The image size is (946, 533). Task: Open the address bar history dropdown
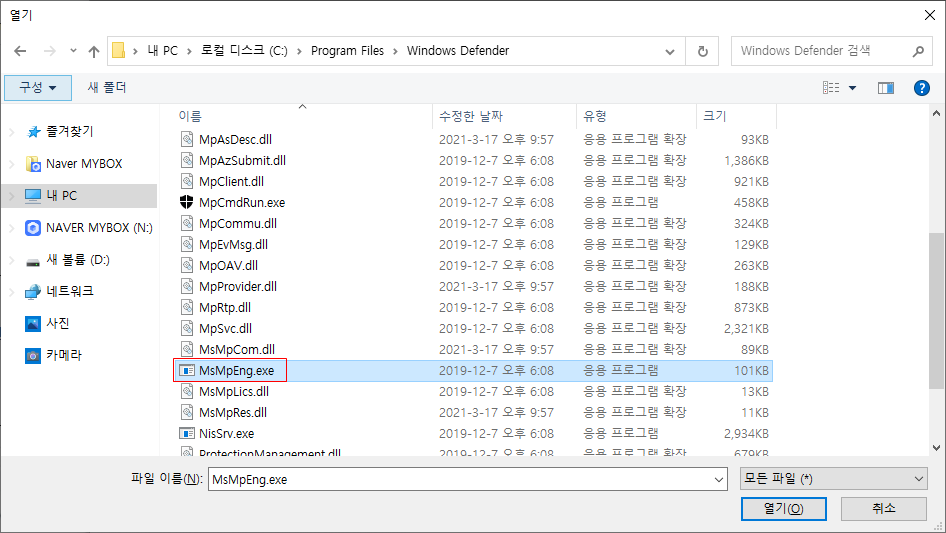pos(670,51)
